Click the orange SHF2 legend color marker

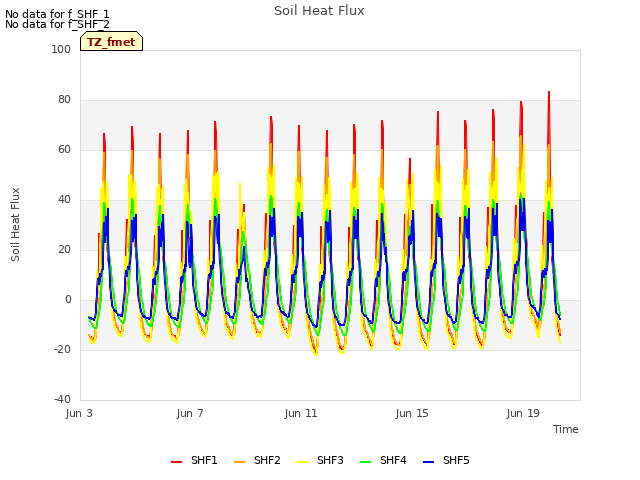point(240,462)
